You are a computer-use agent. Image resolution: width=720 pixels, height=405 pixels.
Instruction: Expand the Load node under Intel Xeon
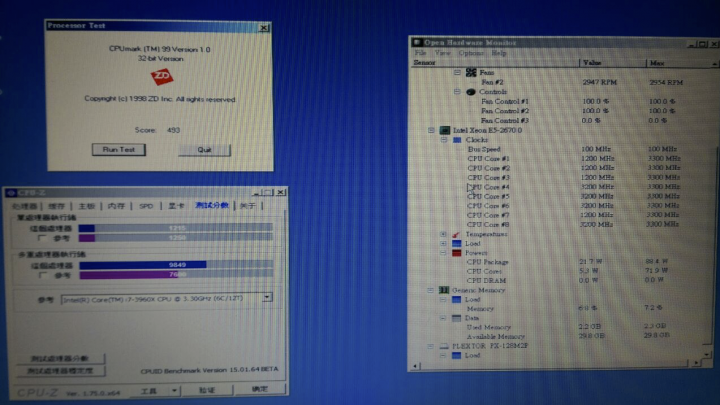443,243
